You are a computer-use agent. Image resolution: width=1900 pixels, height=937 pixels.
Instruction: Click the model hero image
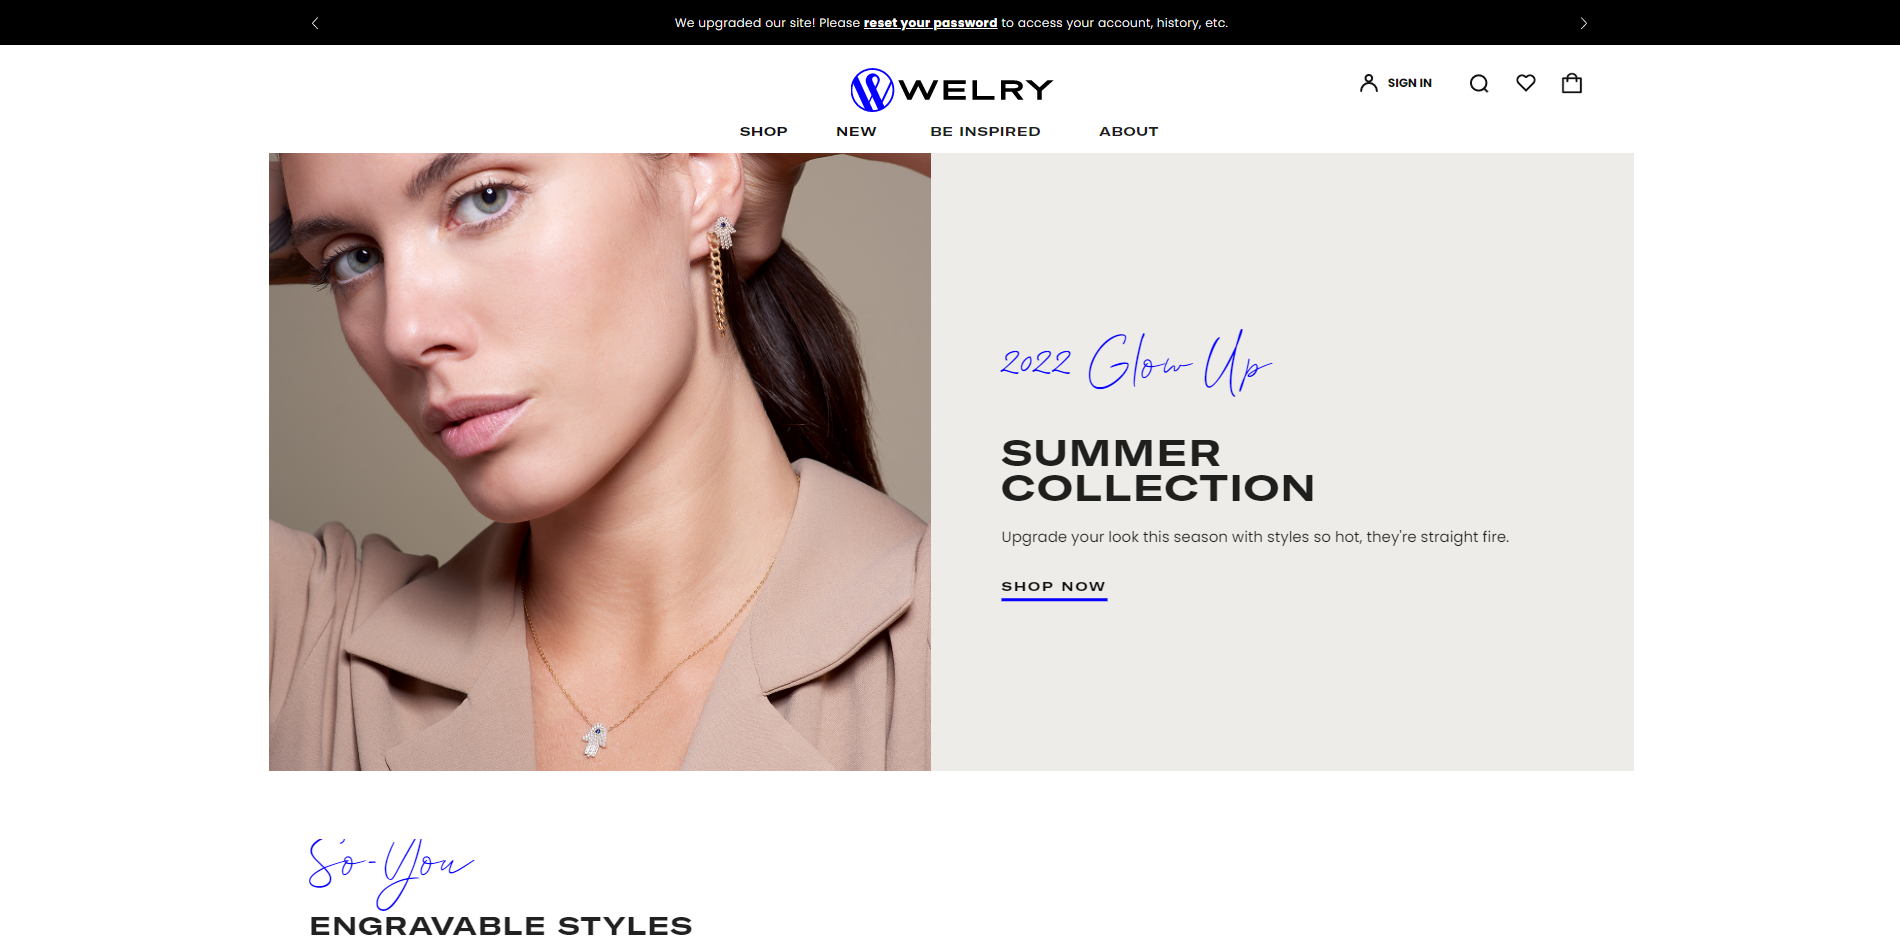point(600,462)
